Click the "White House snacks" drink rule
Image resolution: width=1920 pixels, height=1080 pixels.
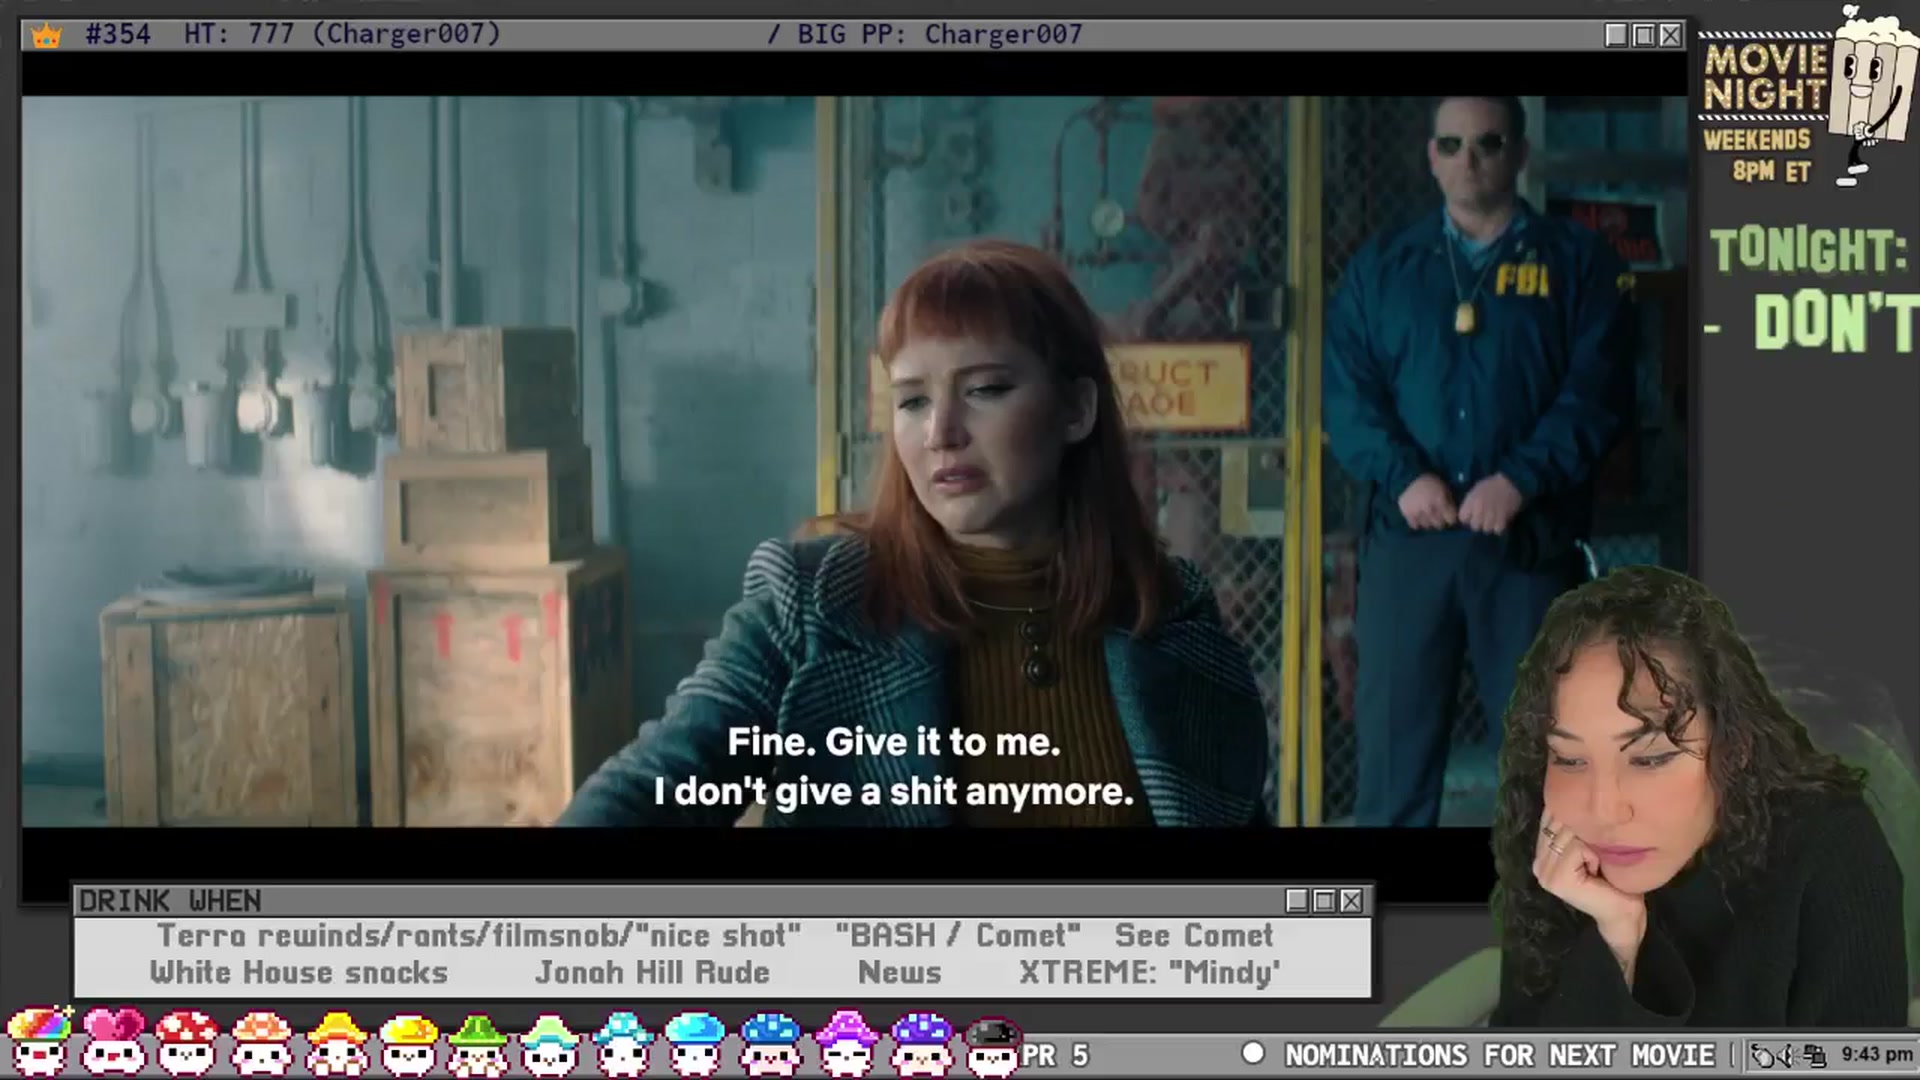pos(299,972)
